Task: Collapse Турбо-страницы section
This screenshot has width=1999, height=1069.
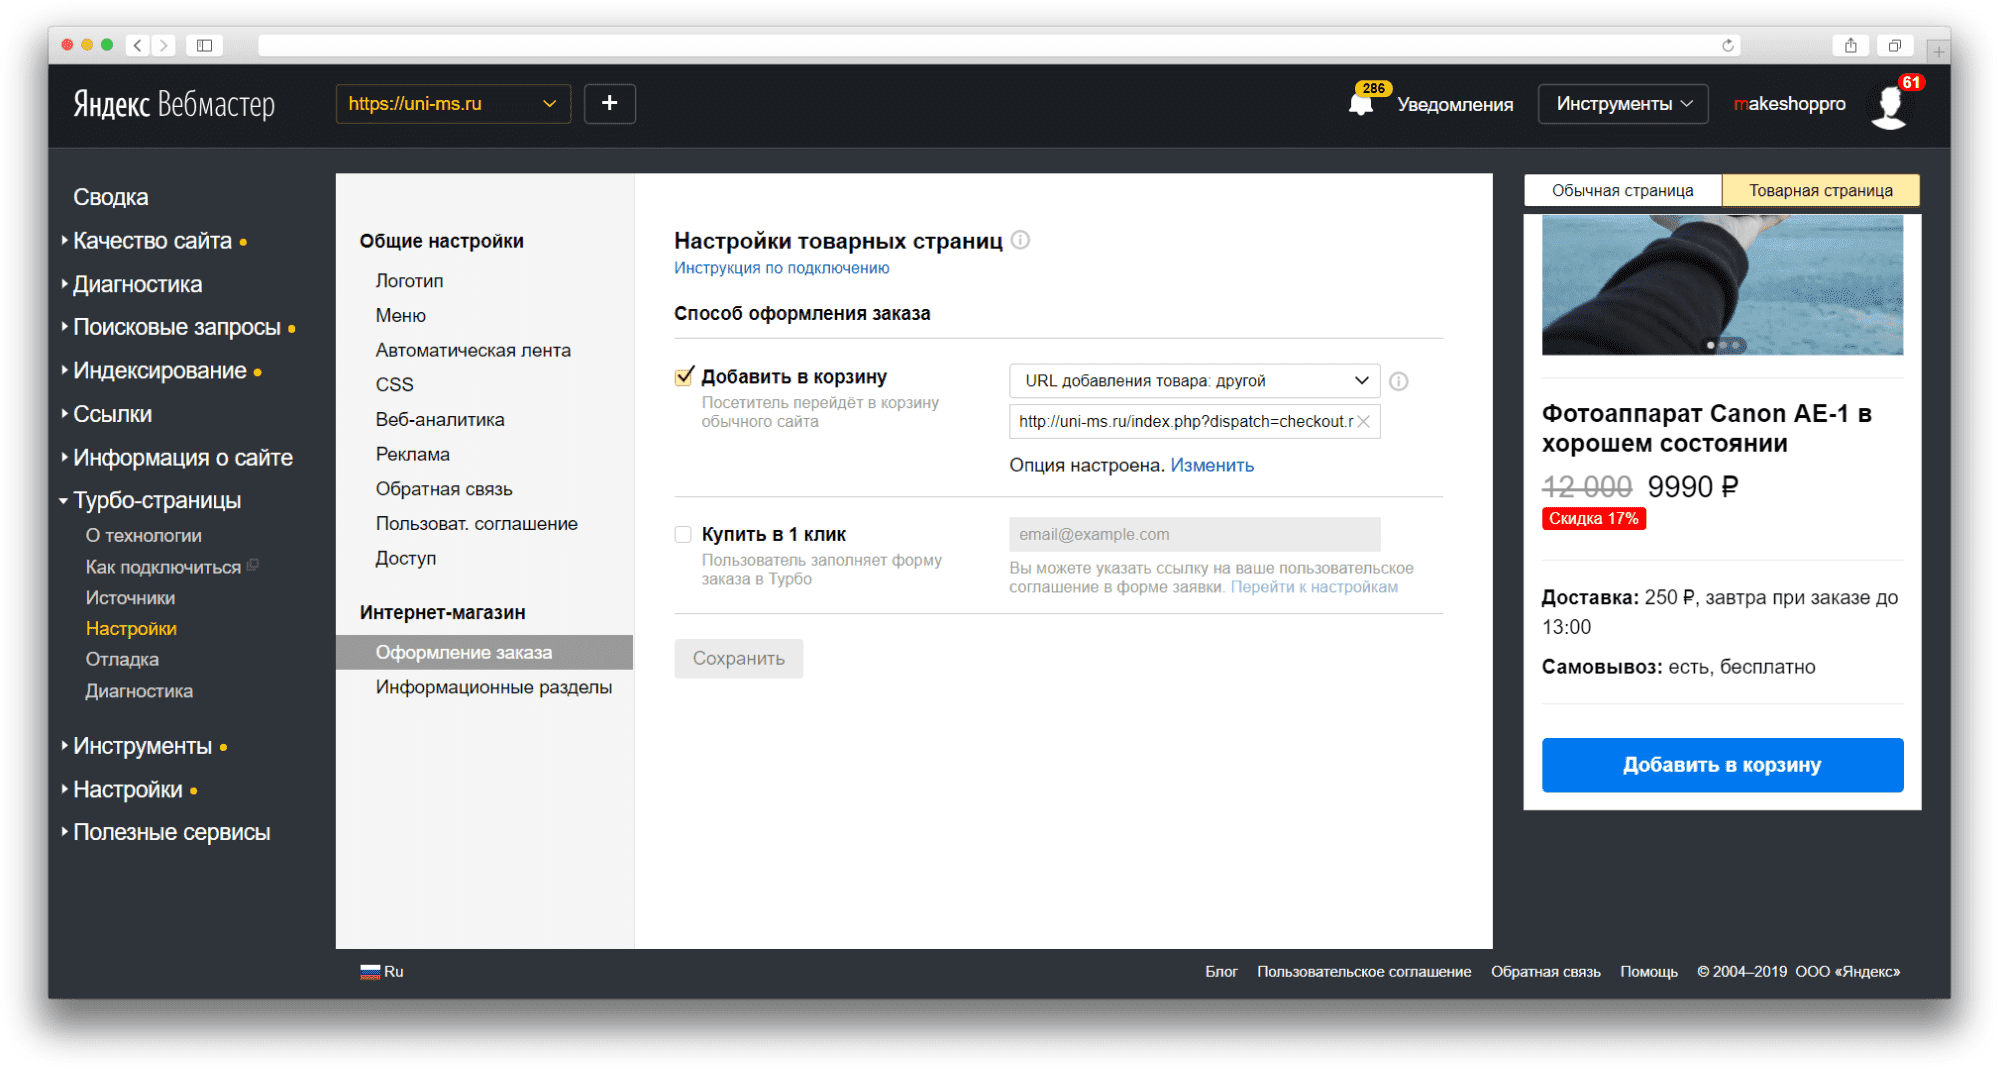Action: tap(157, 500)
